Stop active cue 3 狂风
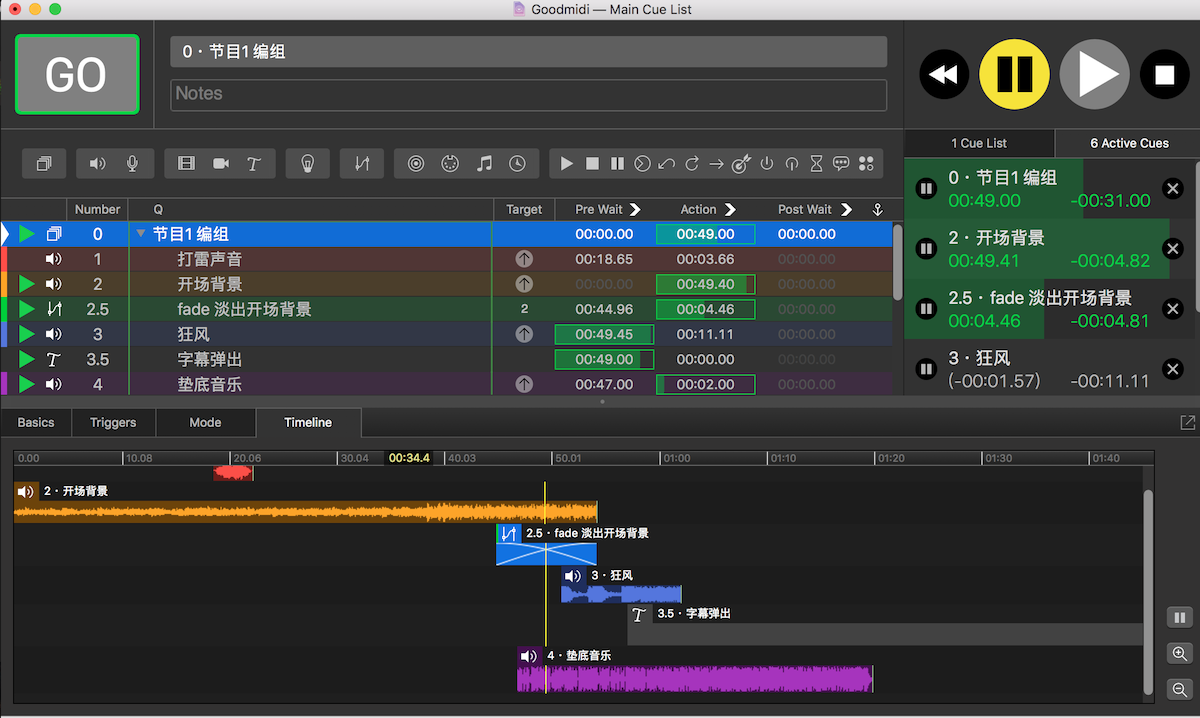 [x=1173, y=369]
